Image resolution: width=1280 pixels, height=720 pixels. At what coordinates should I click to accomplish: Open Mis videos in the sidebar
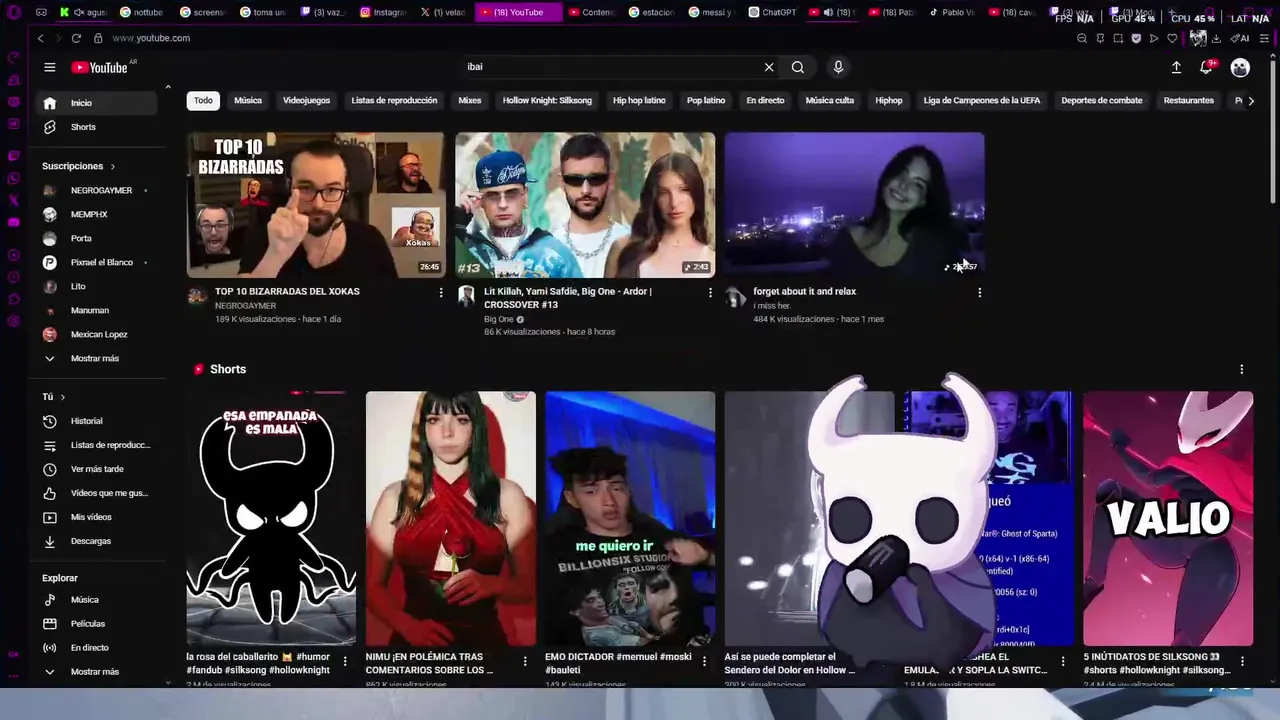[98, 517]
